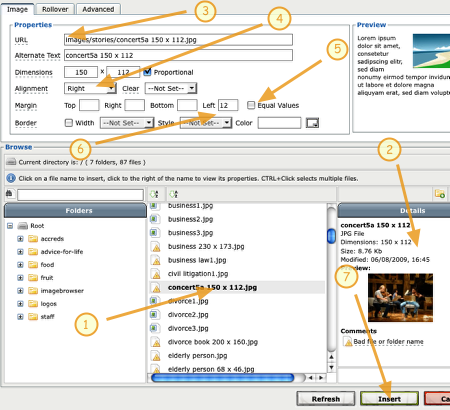The width and height of the screenshot is (450, 410).
Task: Select the file business 230 x 173.jpg
Action: tap(206, 246)
